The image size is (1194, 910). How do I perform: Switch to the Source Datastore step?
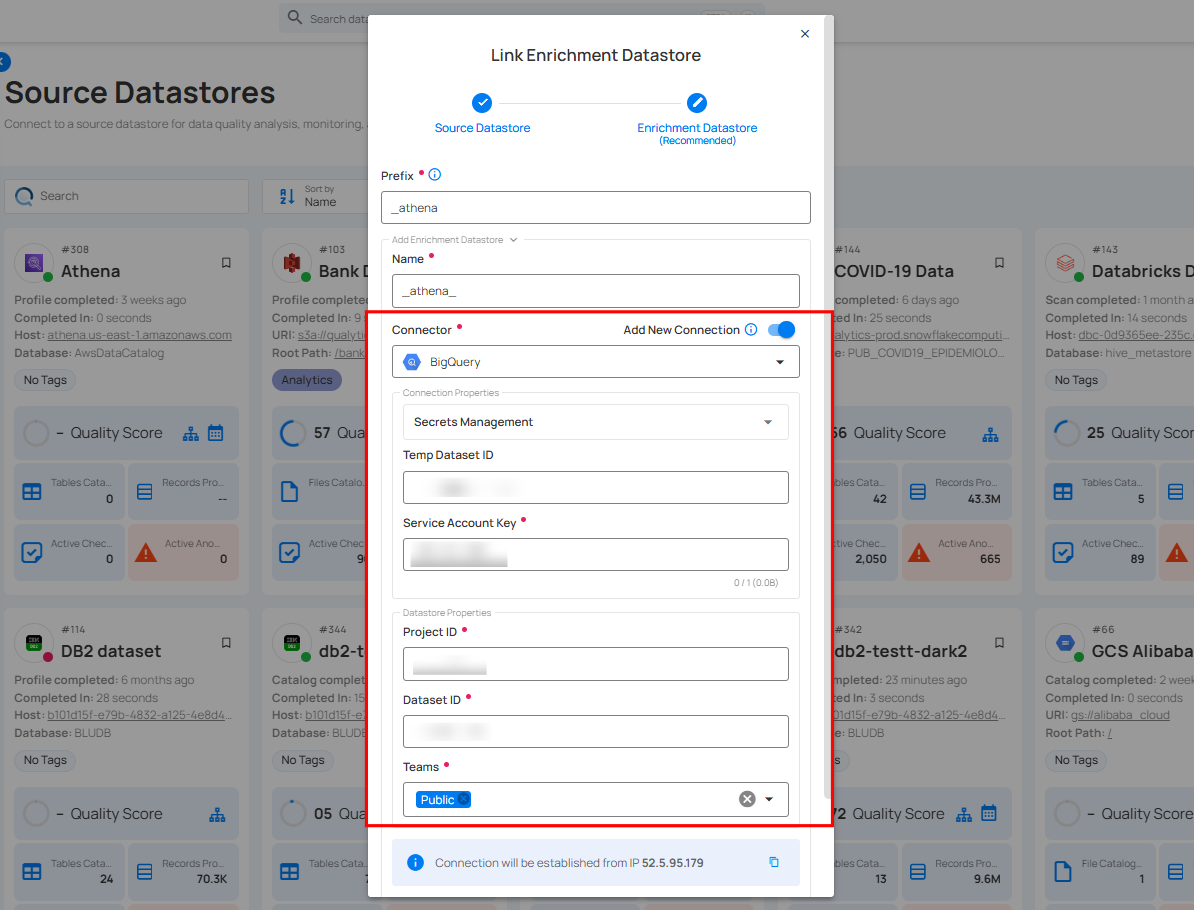pos(482,102)
